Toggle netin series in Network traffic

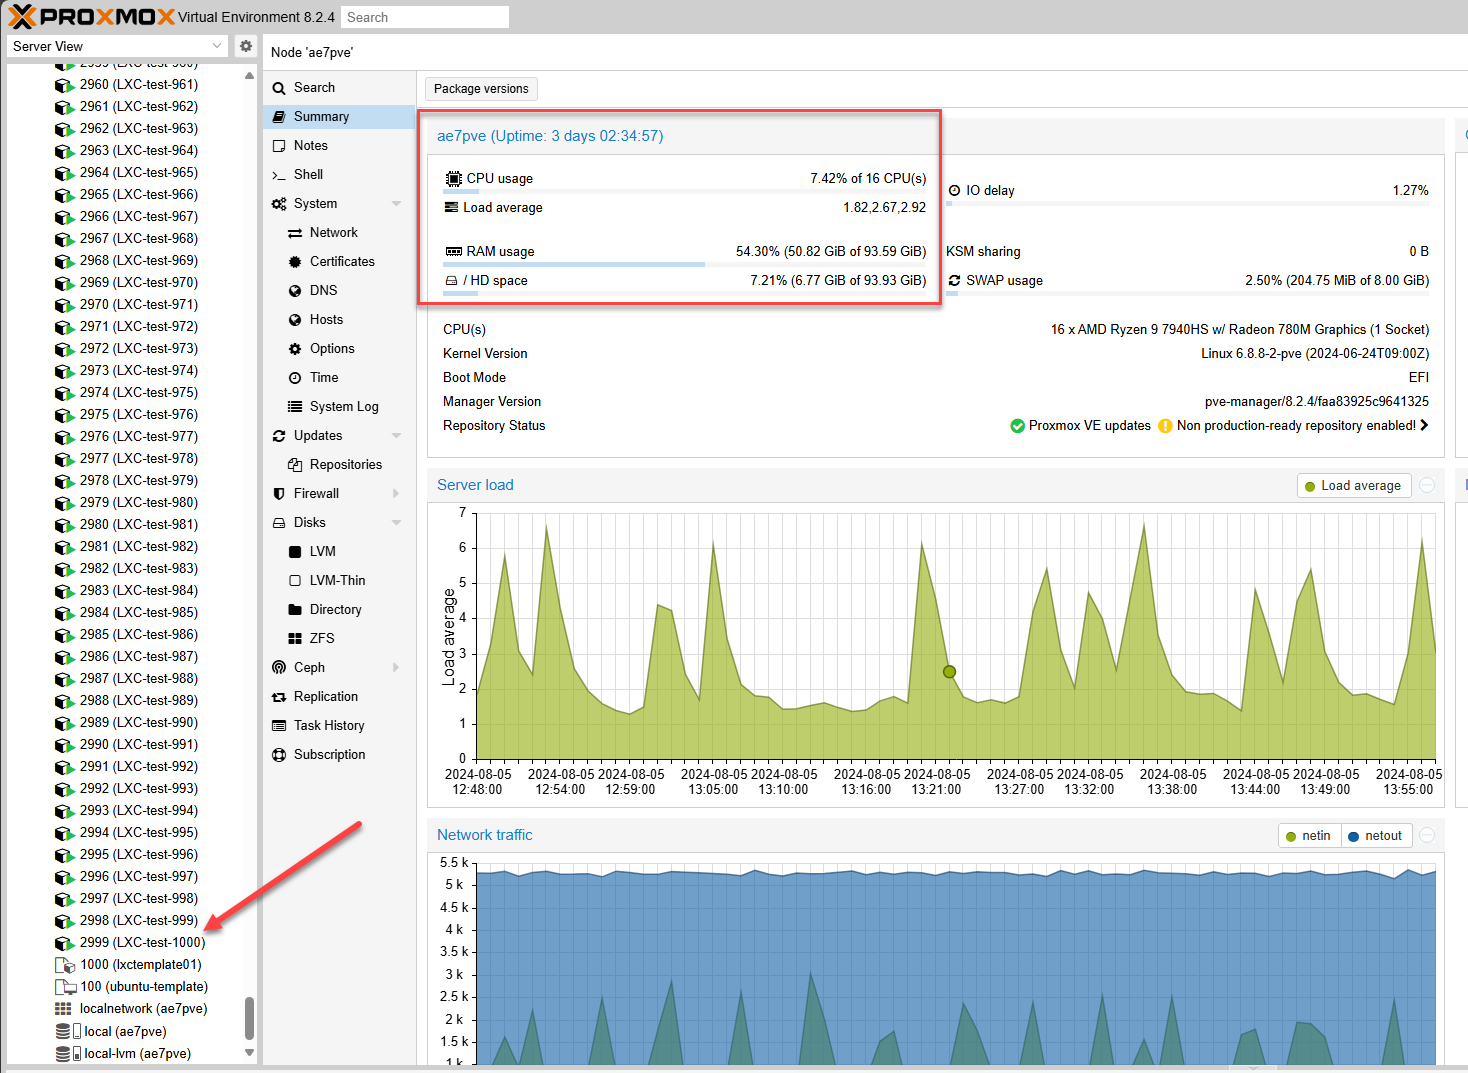click(x=1308, y=836)
